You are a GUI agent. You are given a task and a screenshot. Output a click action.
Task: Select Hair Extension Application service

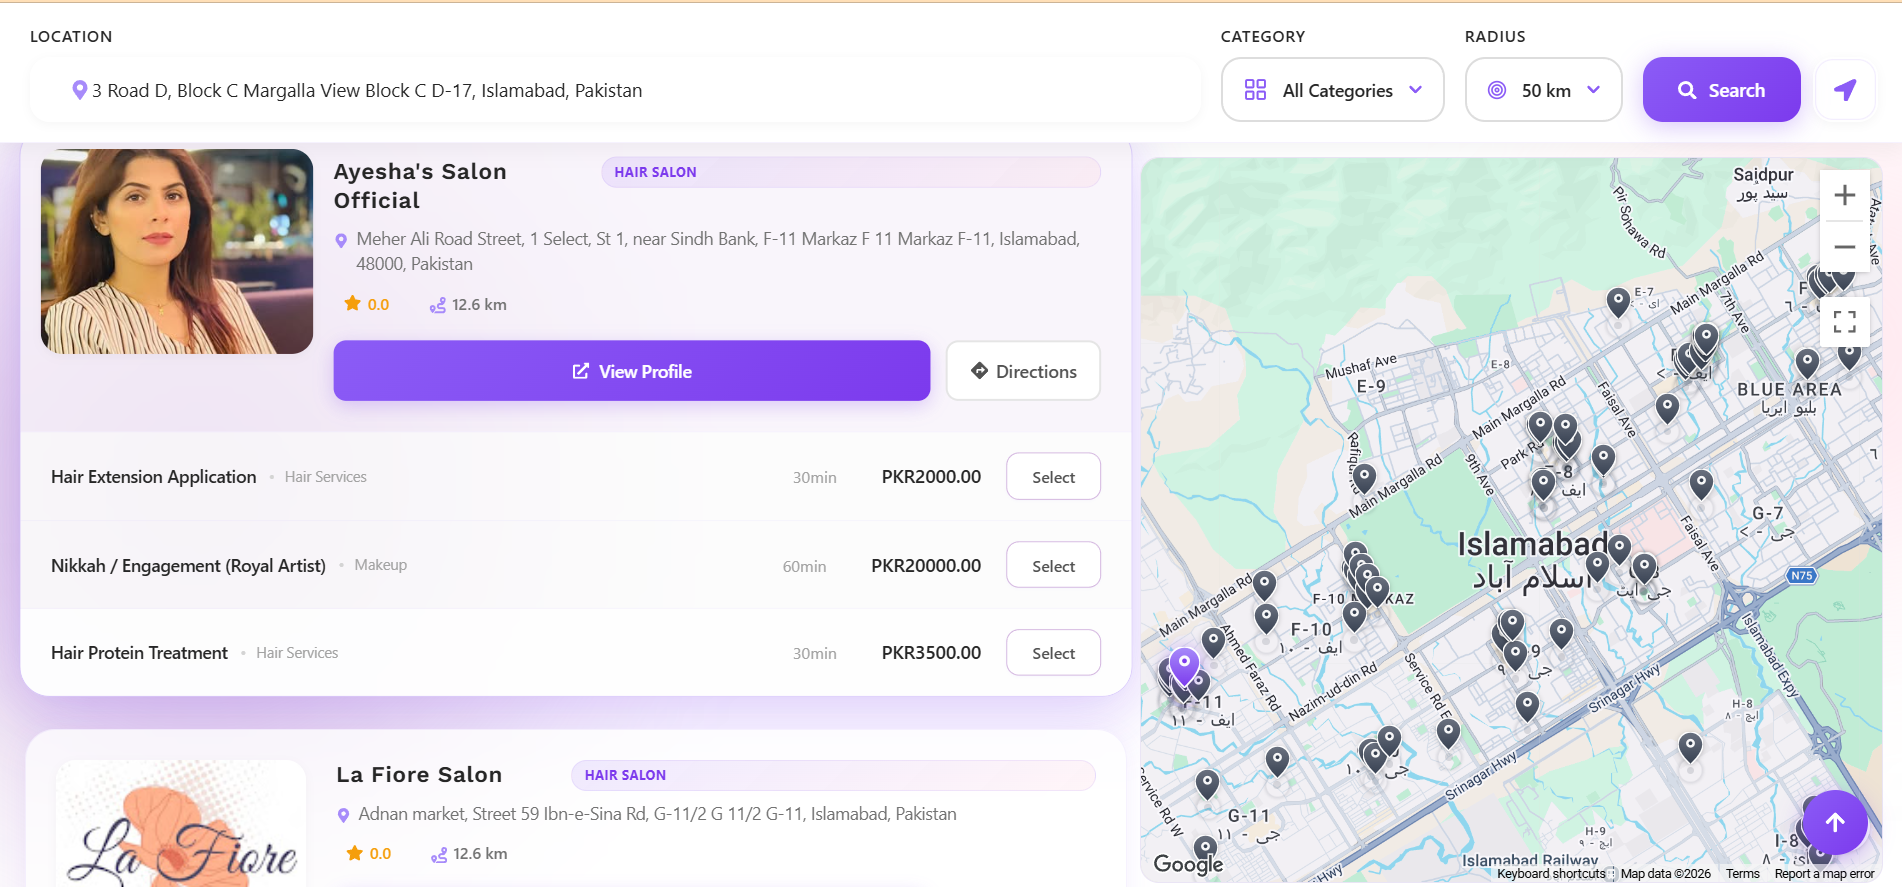[x=1053, y=477]
